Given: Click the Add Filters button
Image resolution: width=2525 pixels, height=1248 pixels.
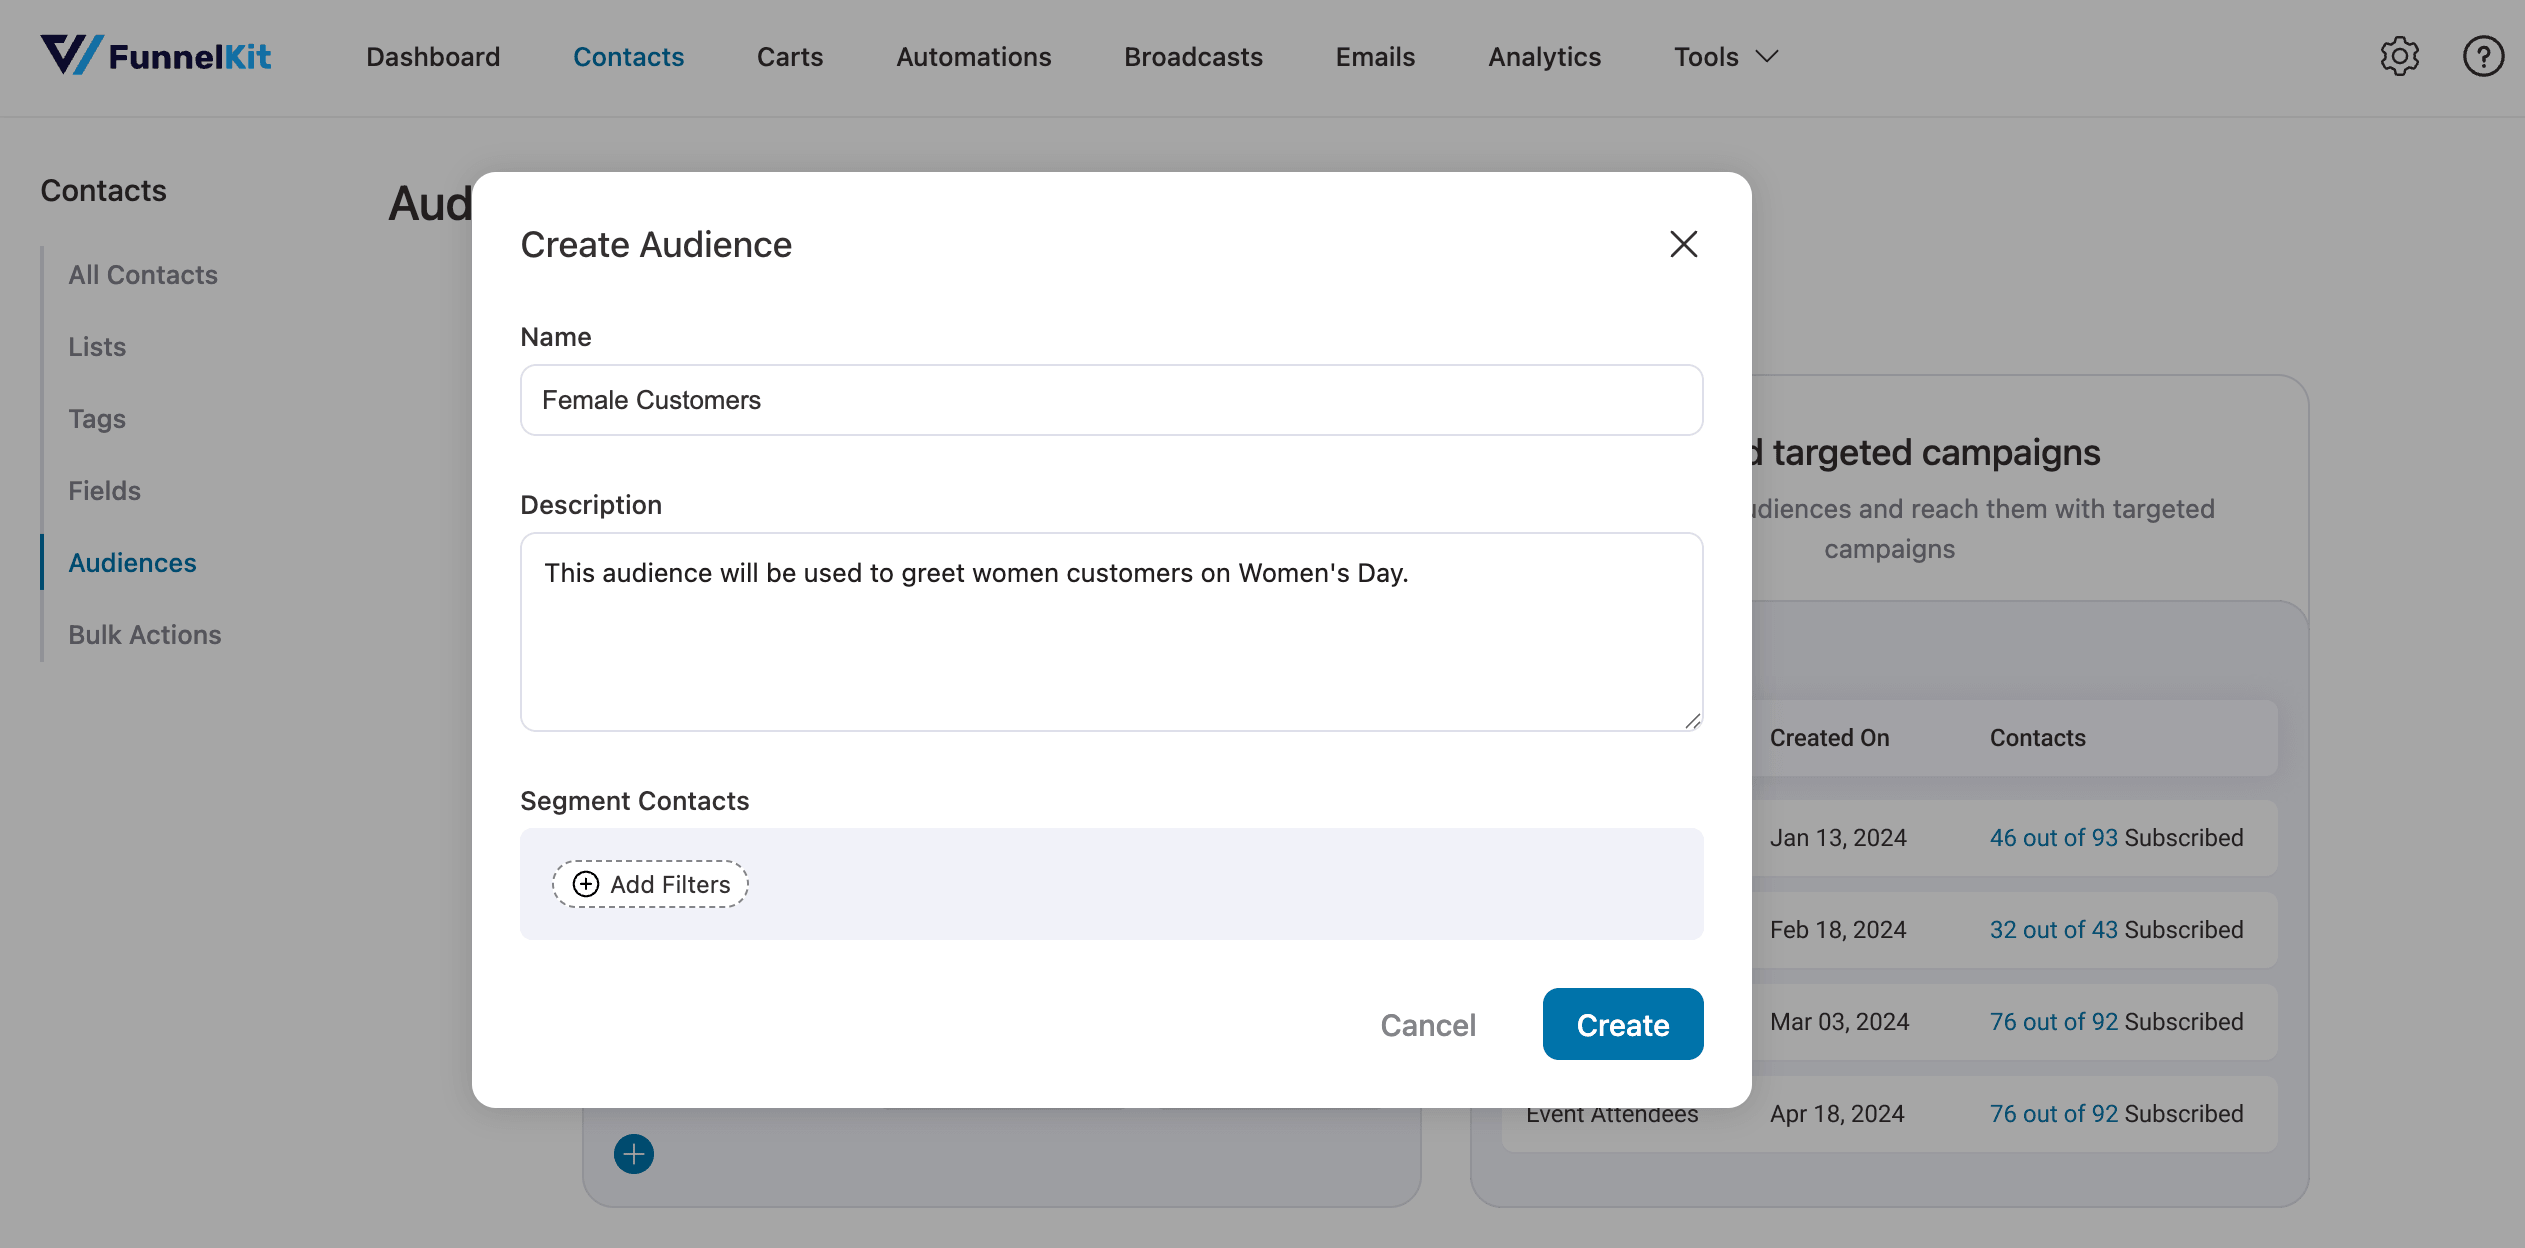Looking at the screenshot, I should tap(650, 884).
